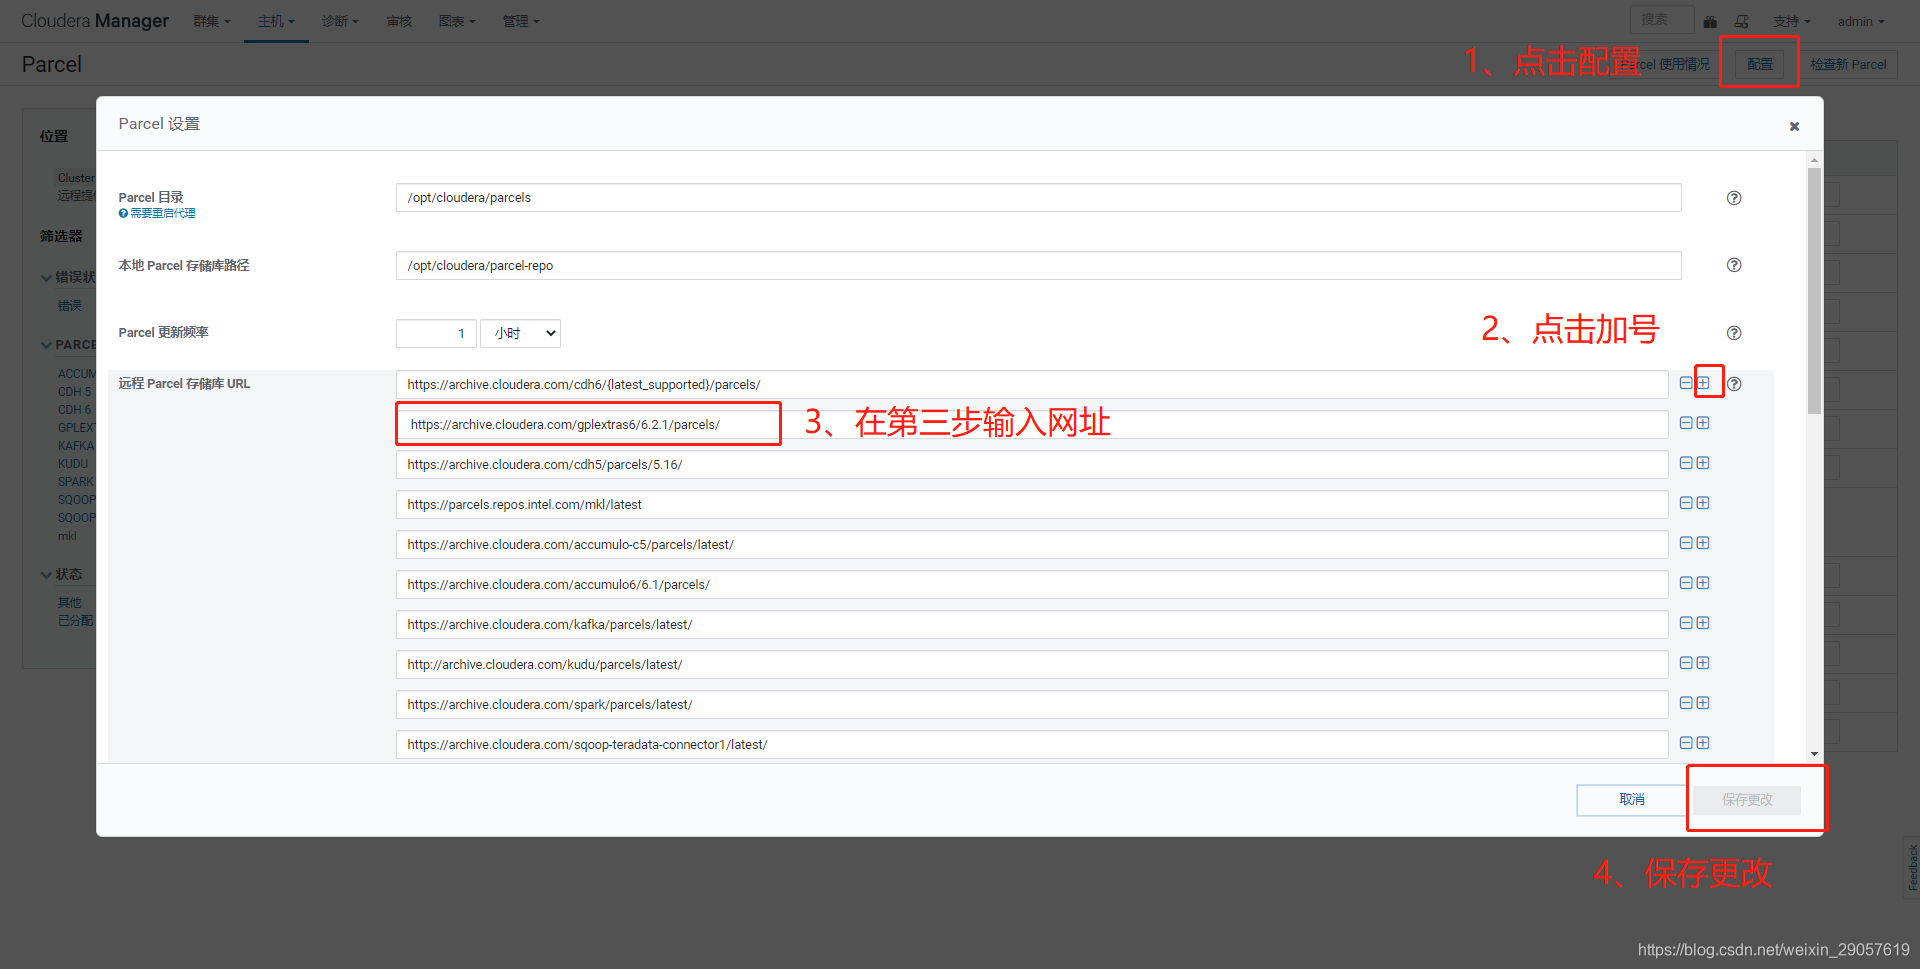Viewport: 1920px width, 969px height.
Task: Click help icon for Parcel 更新频率
Action: 1734,333
